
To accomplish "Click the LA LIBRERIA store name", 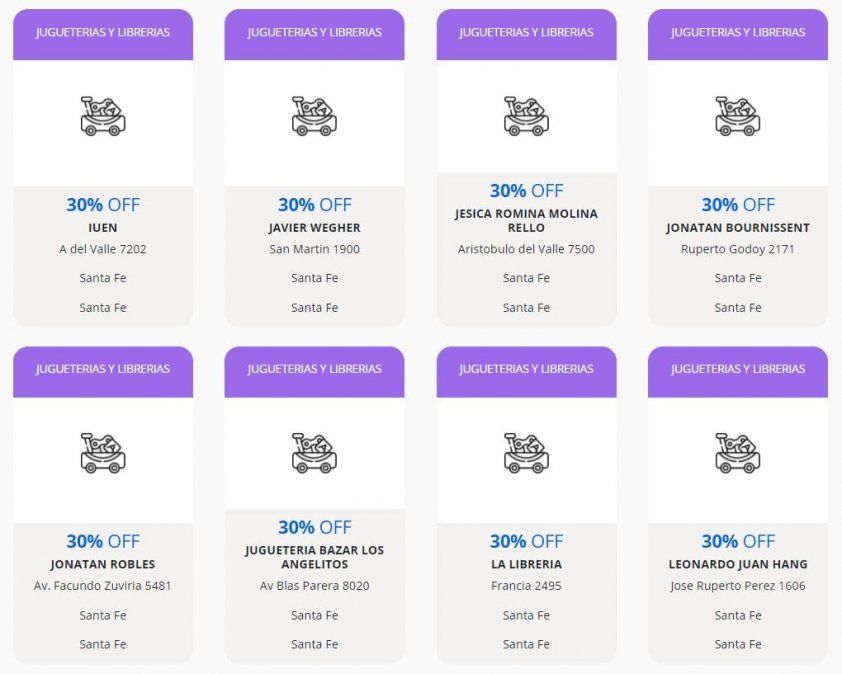I will (x=526, y=565).
